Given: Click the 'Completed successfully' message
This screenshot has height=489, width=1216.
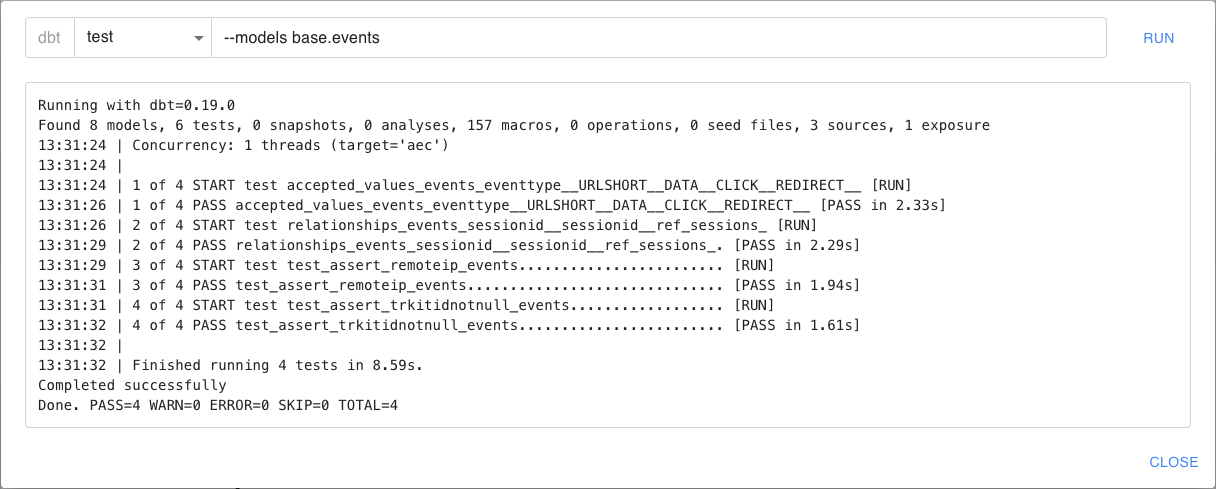Looking at the screenshot, I should coord(132,385).
